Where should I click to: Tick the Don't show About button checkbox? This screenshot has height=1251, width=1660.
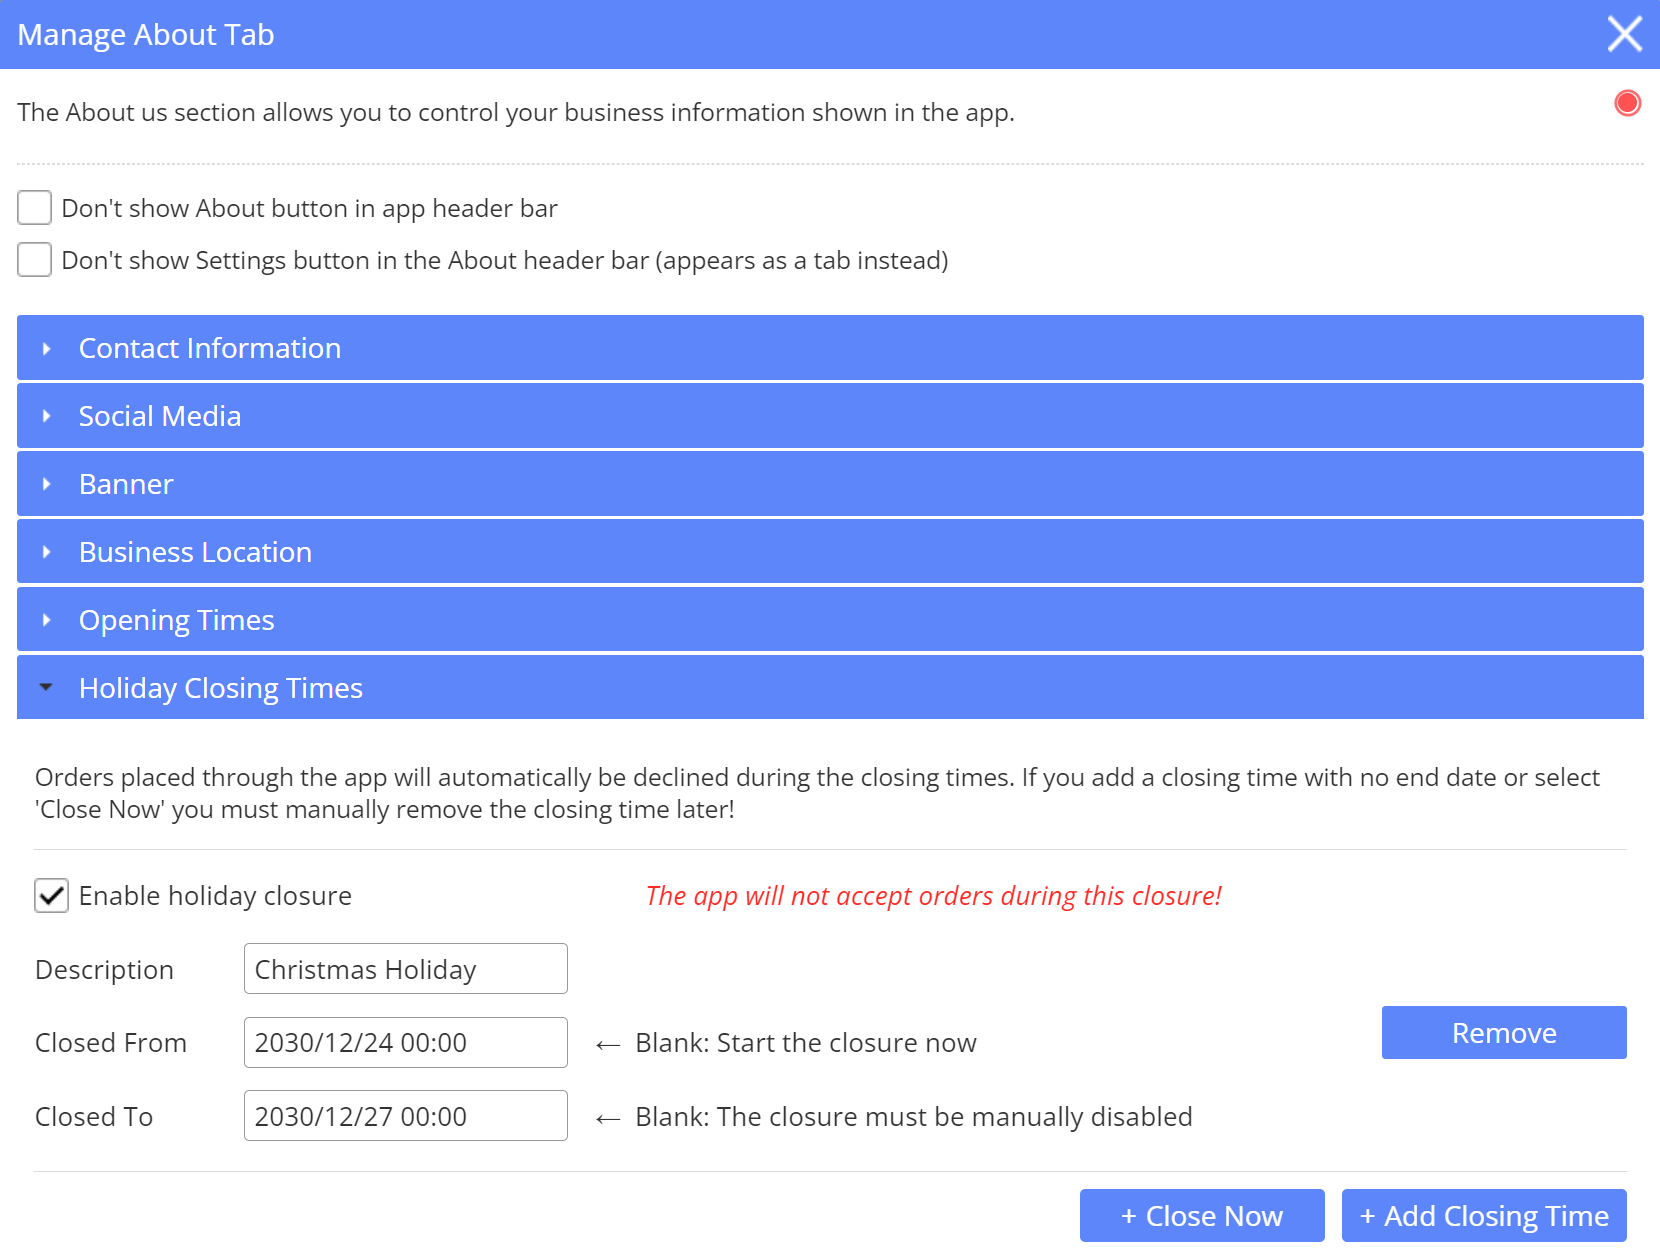[x=35, y=208]
